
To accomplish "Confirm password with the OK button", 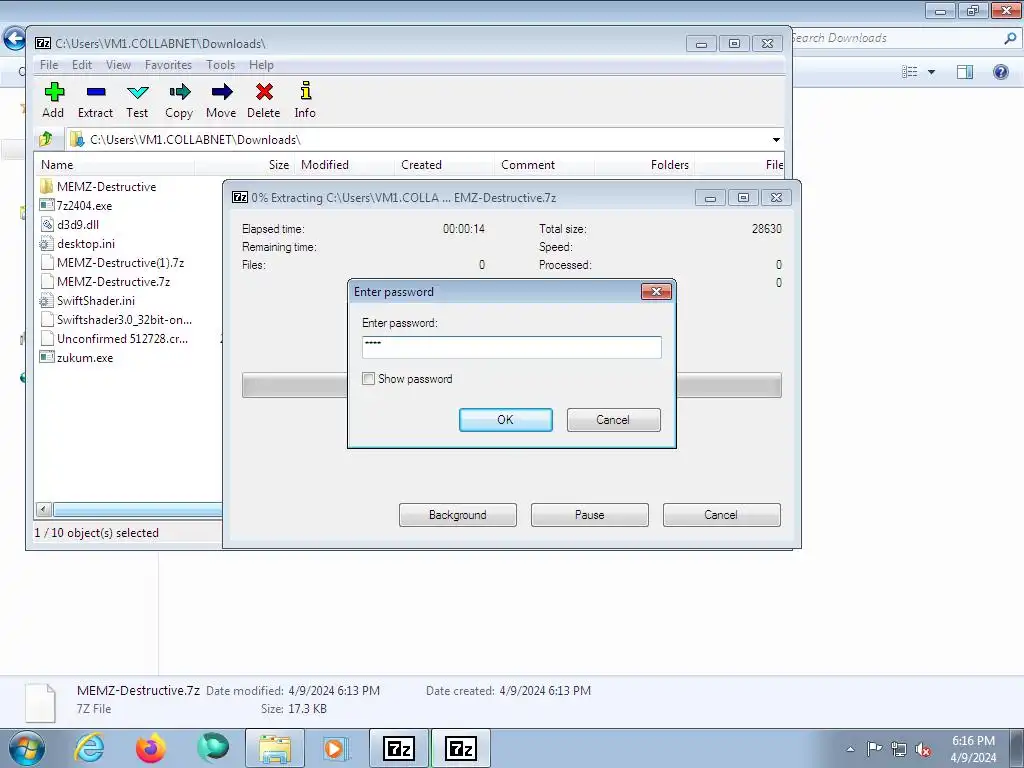I will [x=505, y=420].
